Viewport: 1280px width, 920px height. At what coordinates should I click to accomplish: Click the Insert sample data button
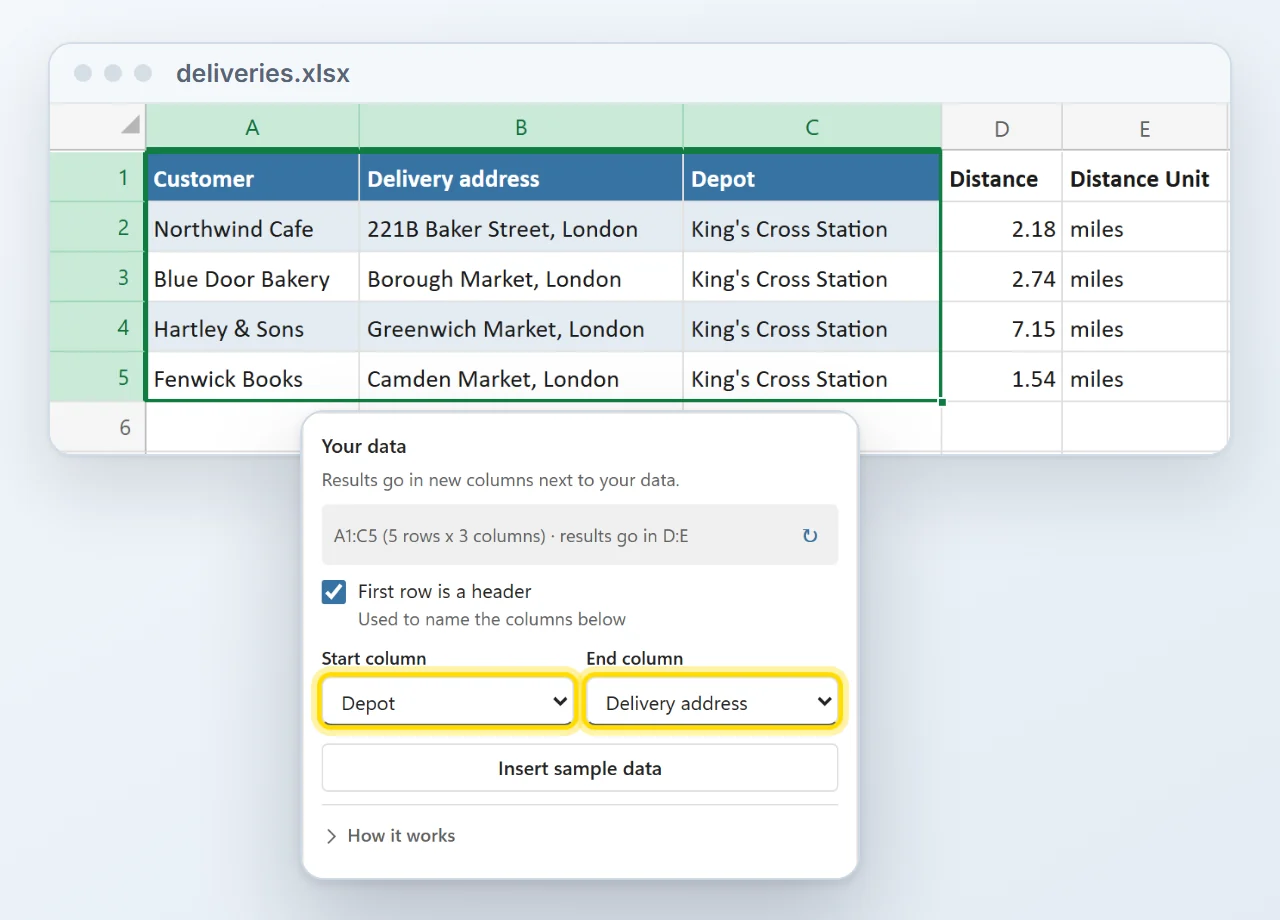580,768
